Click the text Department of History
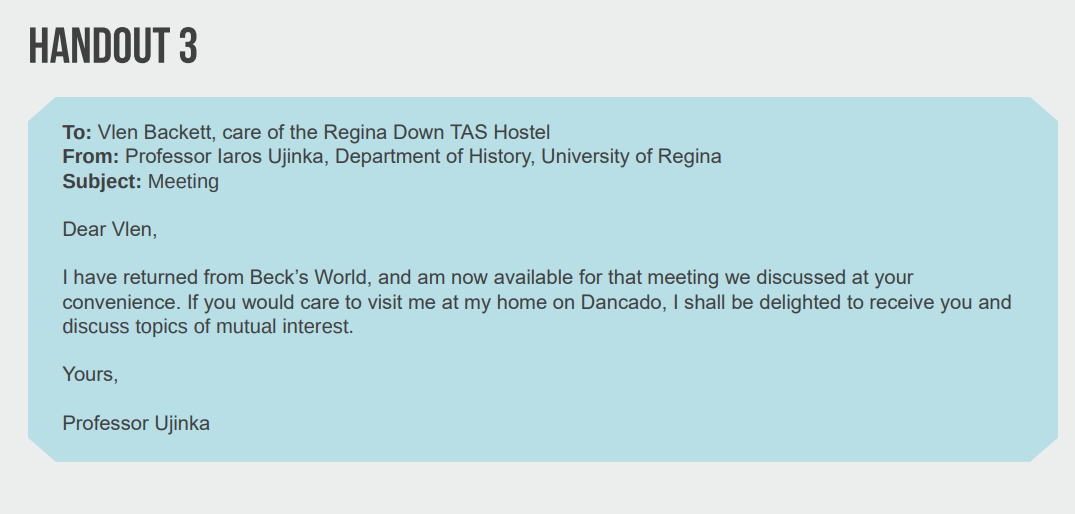The height and width of the screenshot is (514, 1075). [433, 156]
